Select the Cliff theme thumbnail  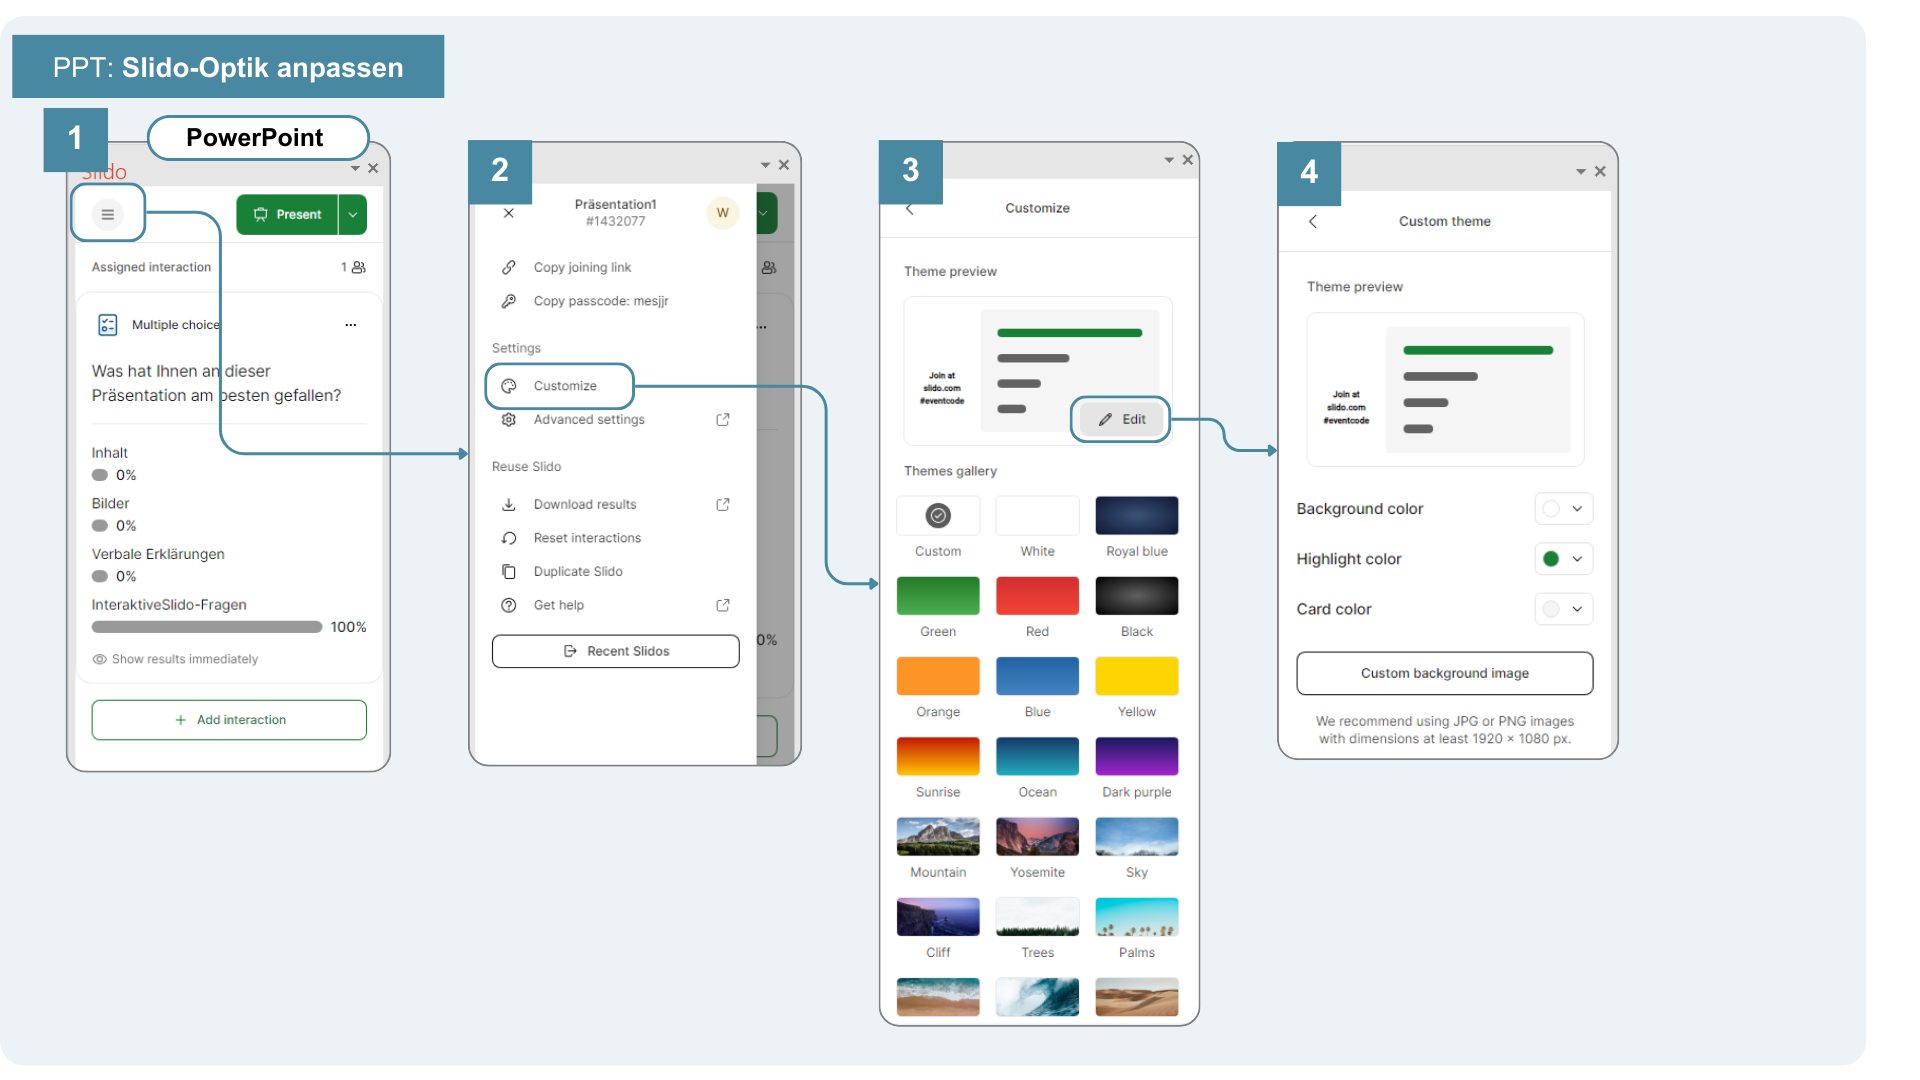938,917
